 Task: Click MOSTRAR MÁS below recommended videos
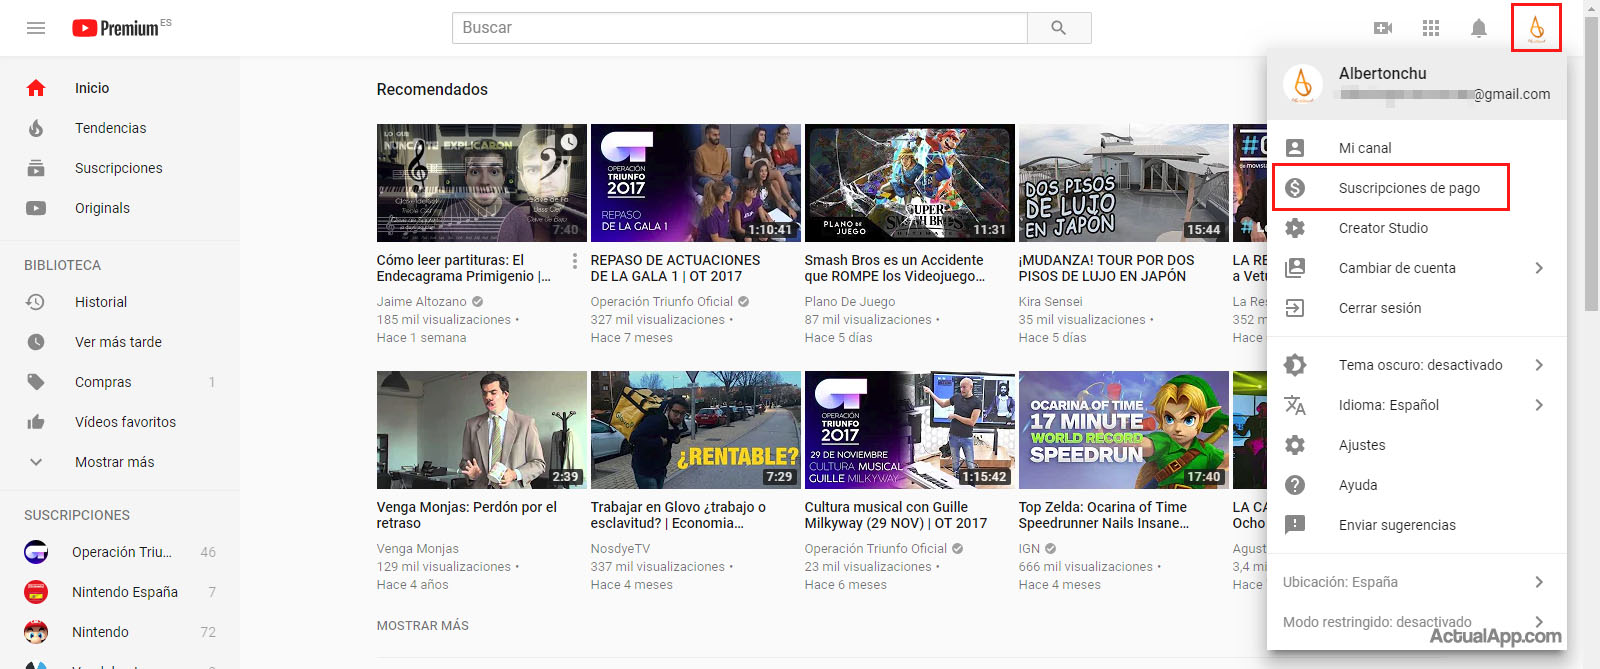point(422,626)
